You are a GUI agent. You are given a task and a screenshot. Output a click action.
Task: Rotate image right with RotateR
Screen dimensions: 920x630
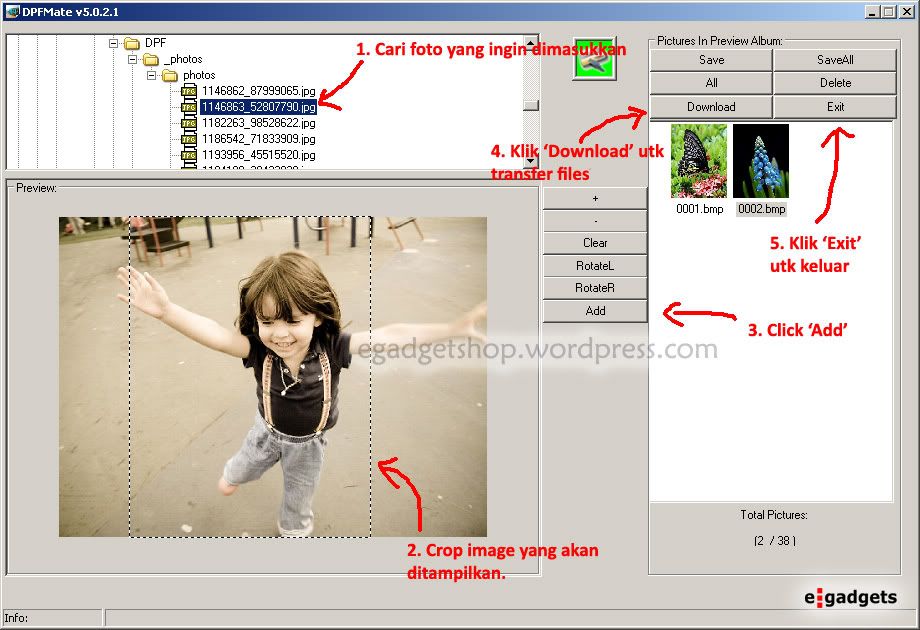[x=595, y=288]
